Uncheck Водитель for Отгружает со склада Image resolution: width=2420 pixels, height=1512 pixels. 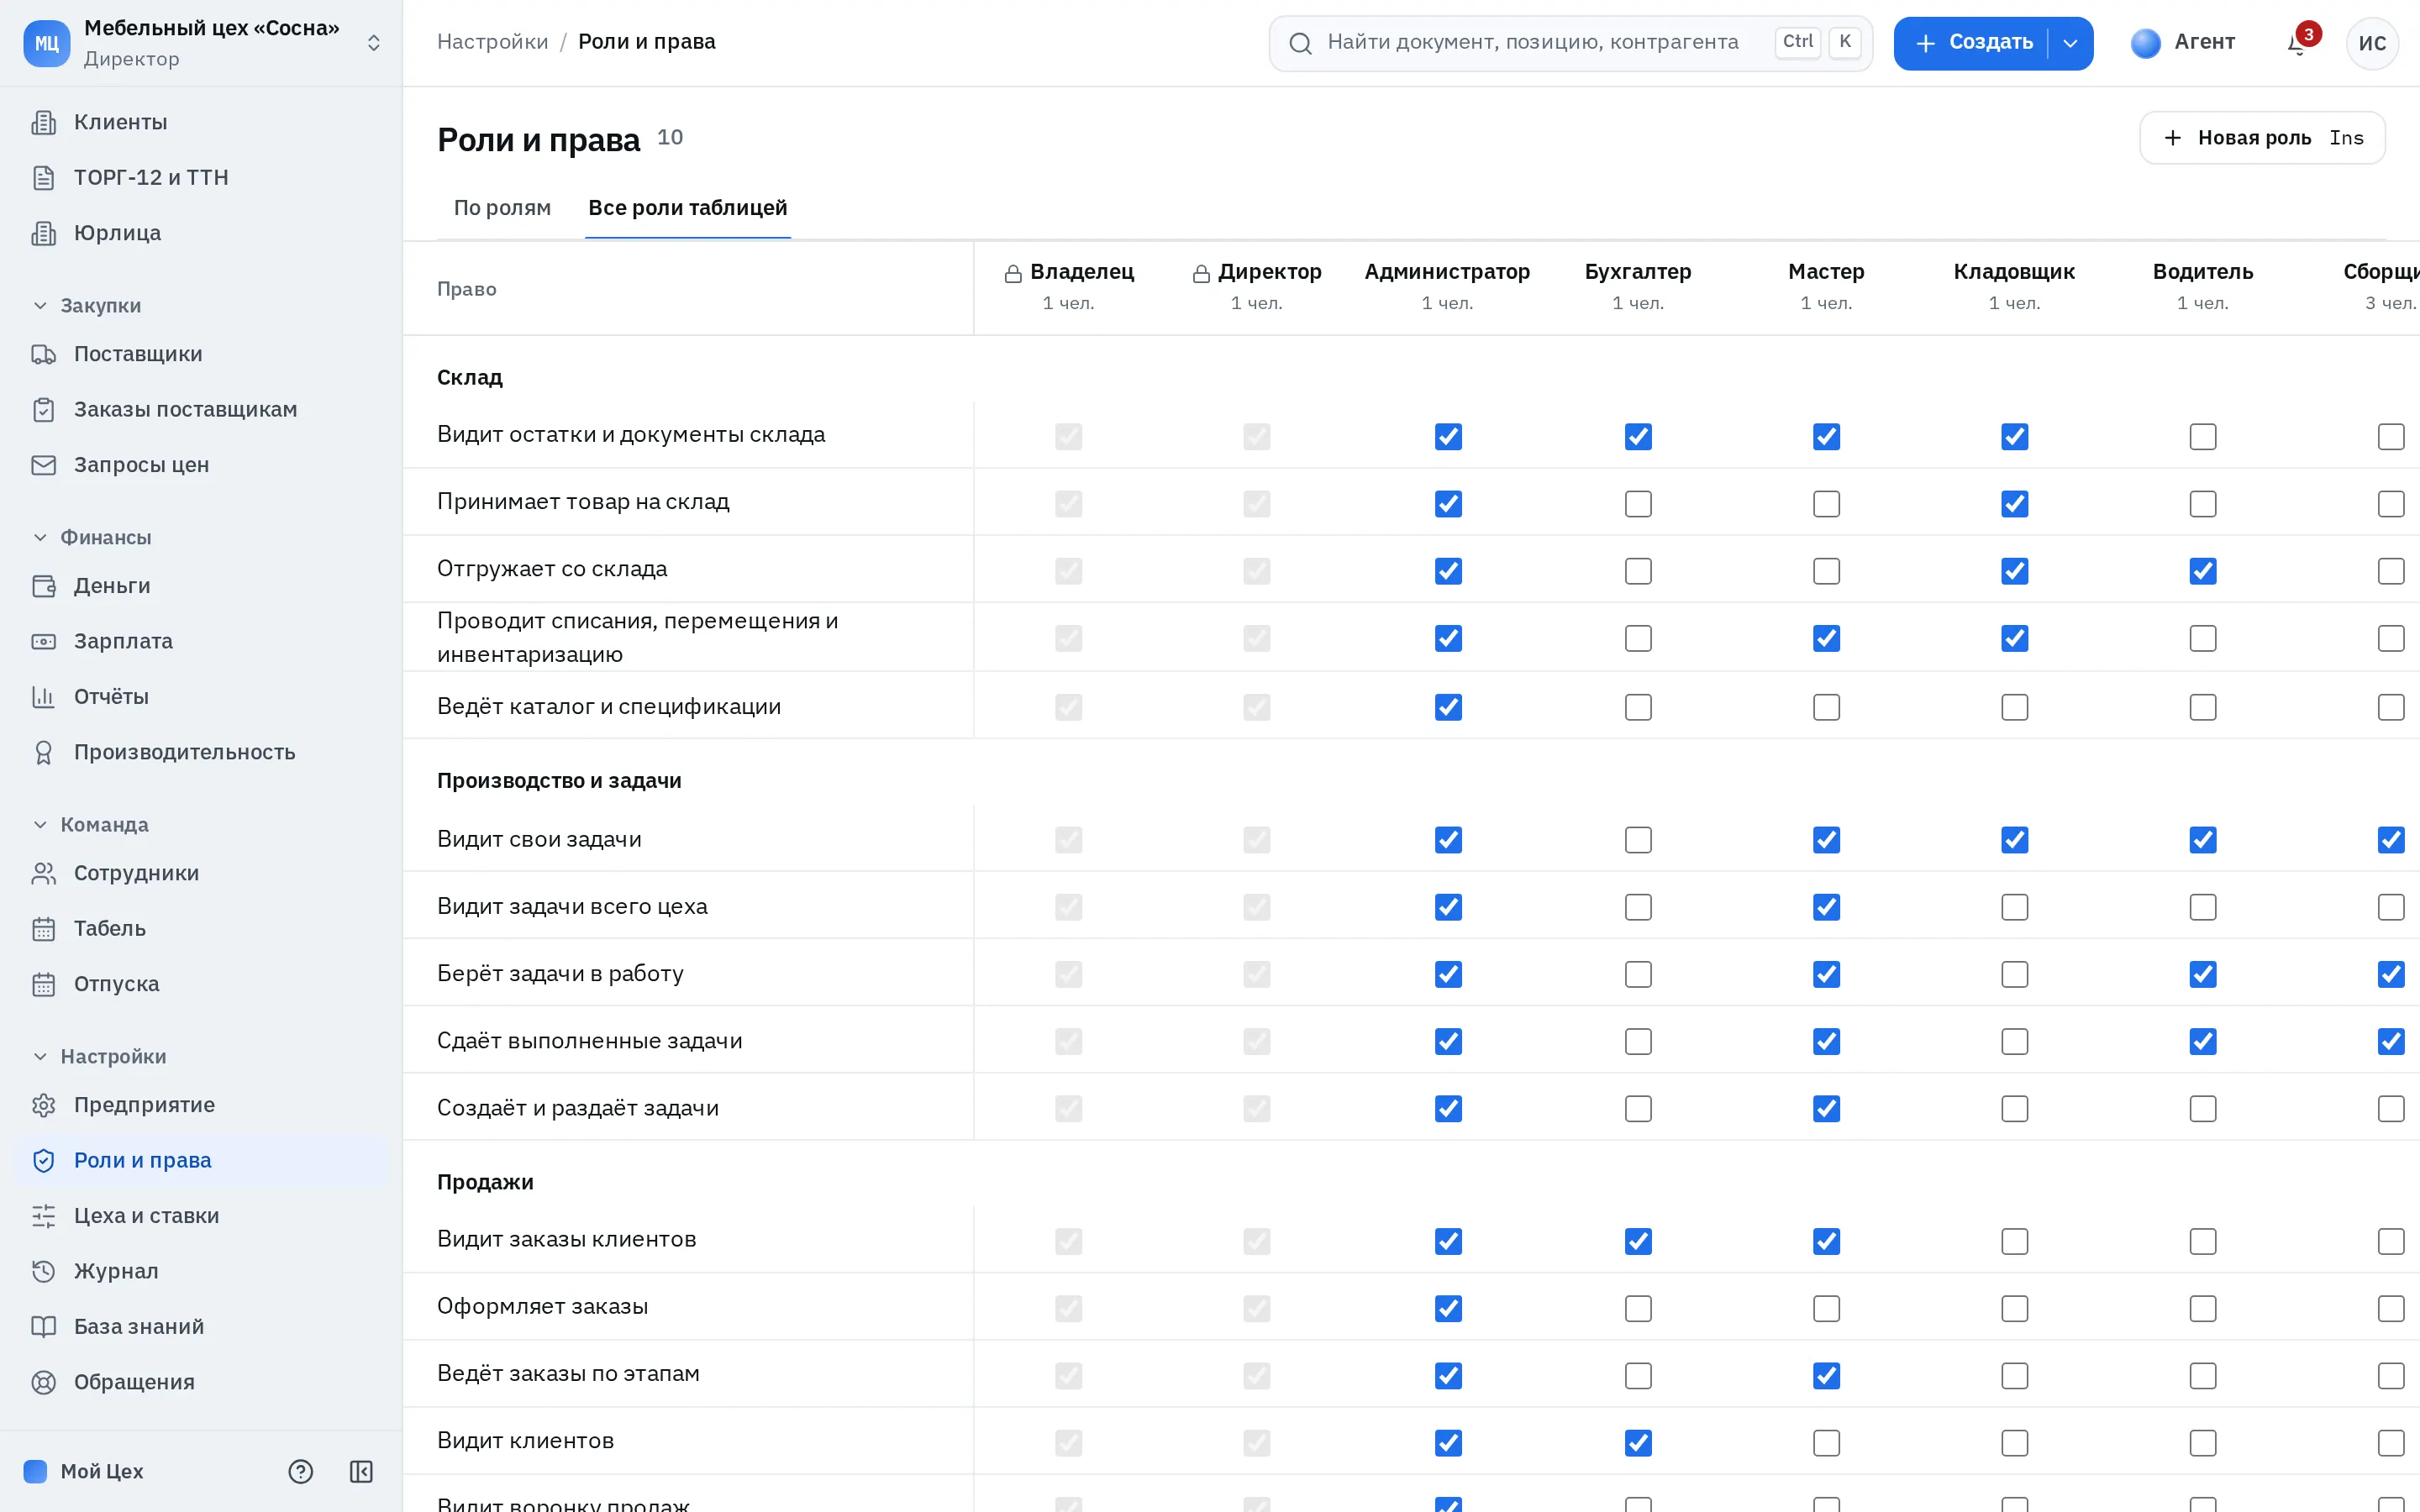[x=2203, y=571]
